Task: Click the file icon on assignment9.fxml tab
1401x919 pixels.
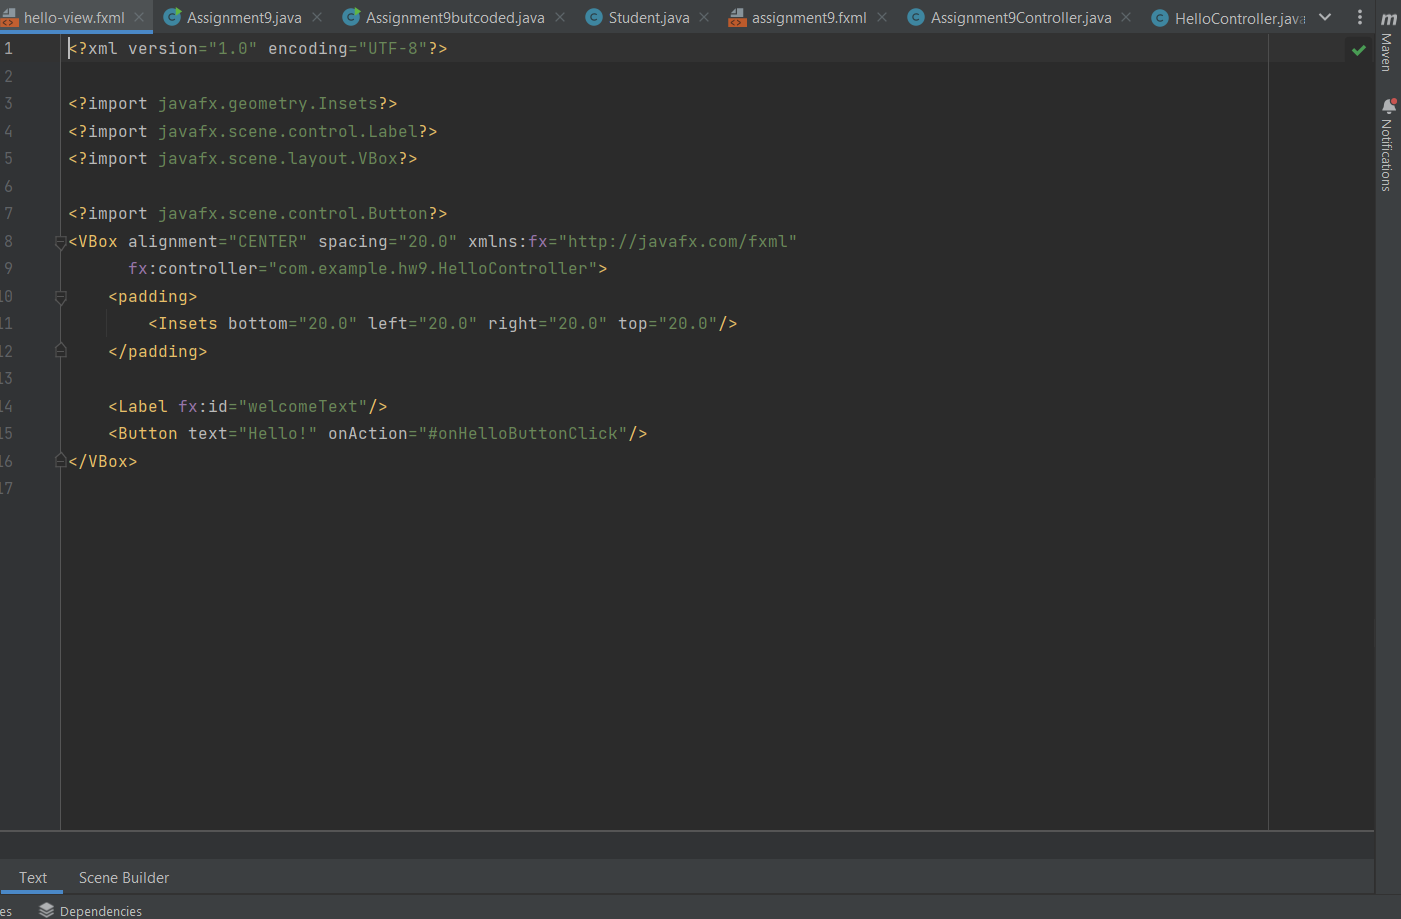Action: tap(737, 17)
